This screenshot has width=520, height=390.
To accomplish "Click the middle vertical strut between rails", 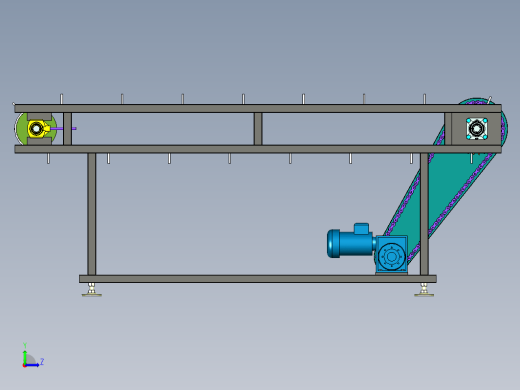I will pyautogui.click(x=258, y=129).
